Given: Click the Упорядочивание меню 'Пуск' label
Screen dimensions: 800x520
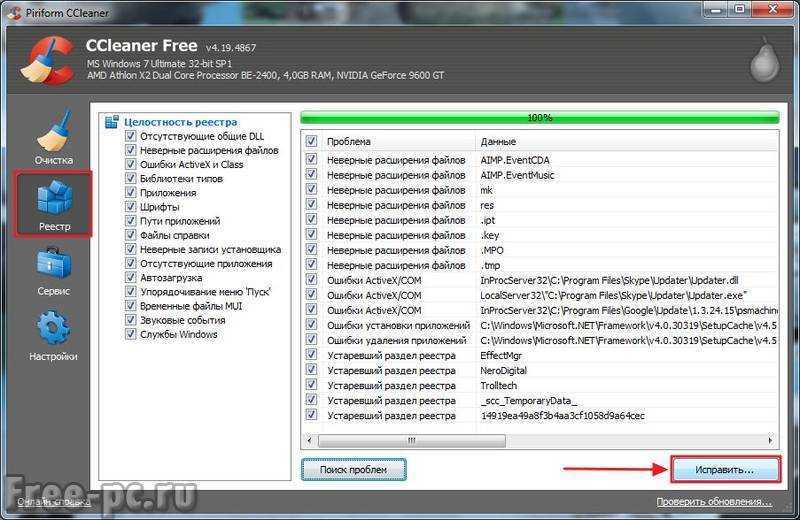Looking at the screenshot, I should pos(205,292).
